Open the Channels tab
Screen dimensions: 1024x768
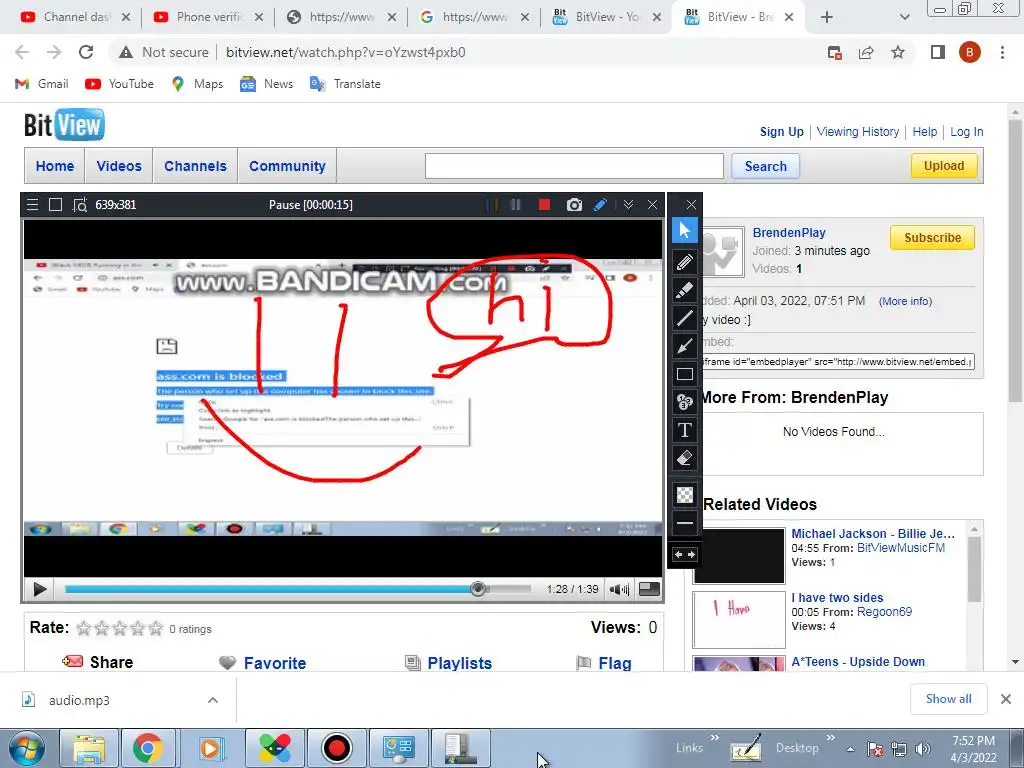pos(195,166)
